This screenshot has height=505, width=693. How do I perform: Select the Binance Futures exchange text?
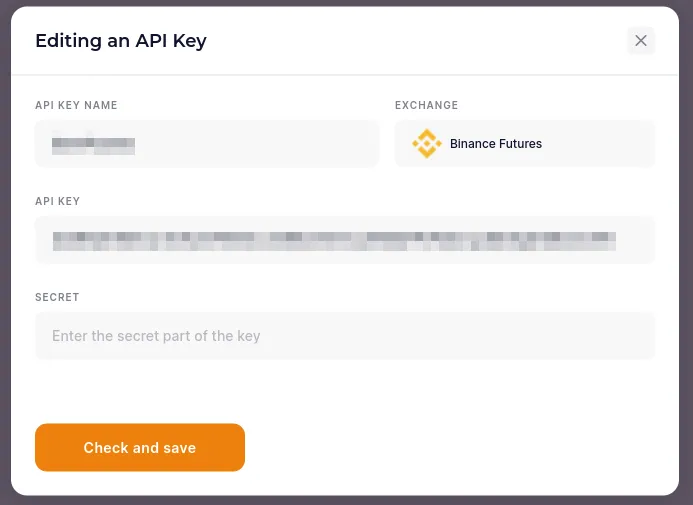coord(496,144)
